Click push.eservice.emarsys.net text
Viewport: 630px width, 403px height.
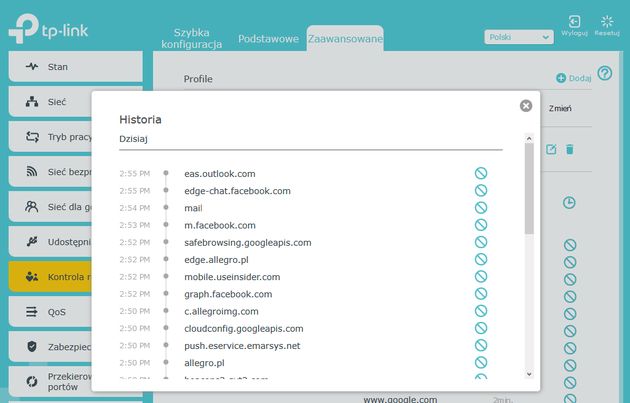point(242,346)
